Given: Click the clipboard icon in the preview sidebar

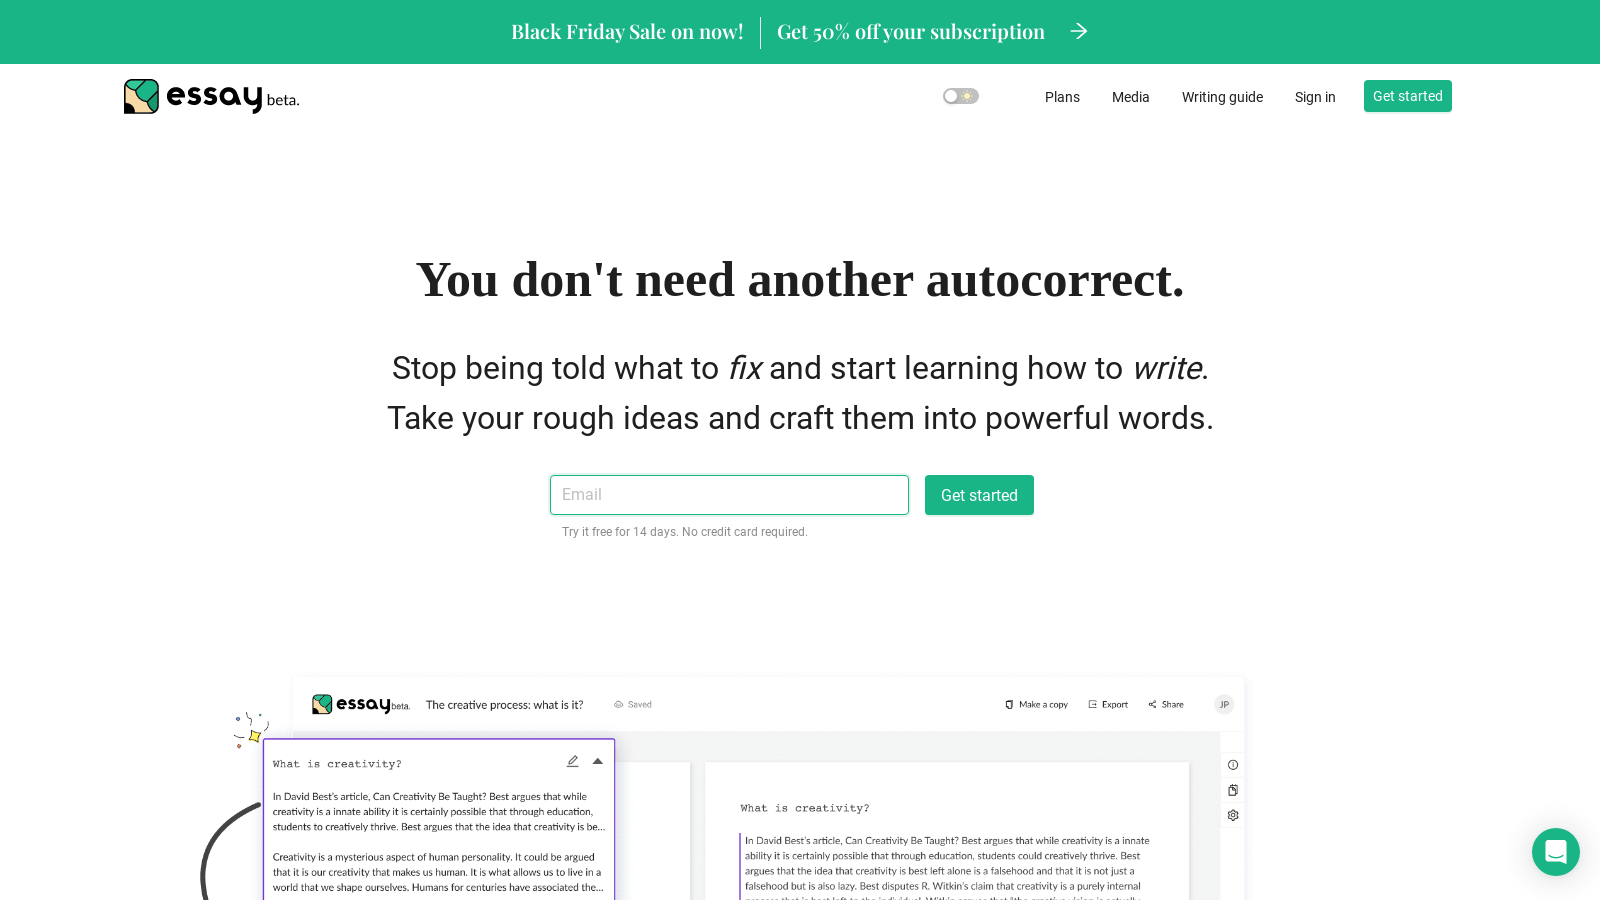Looking at the screenshot, I should tap(1233, 790).
